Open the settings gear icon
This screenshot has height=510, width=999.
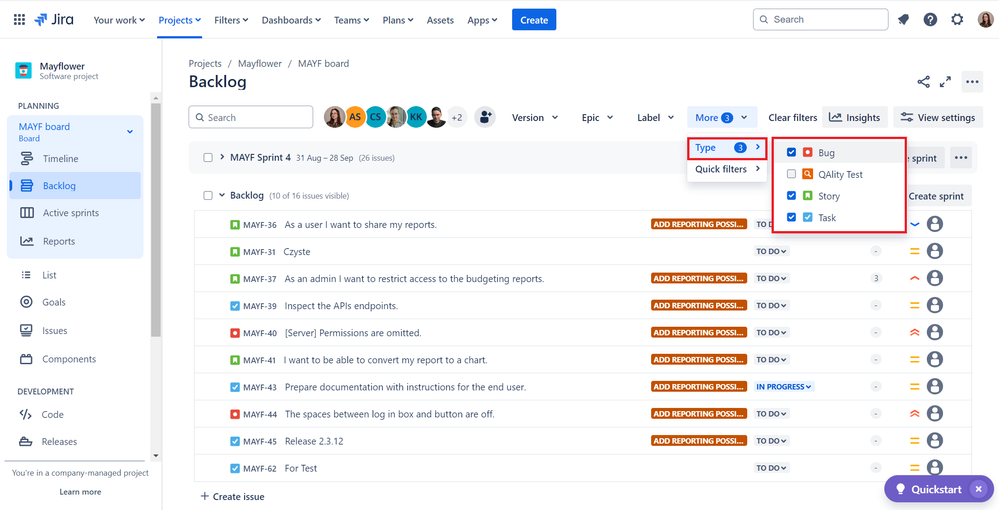click(x=957, y=20)
